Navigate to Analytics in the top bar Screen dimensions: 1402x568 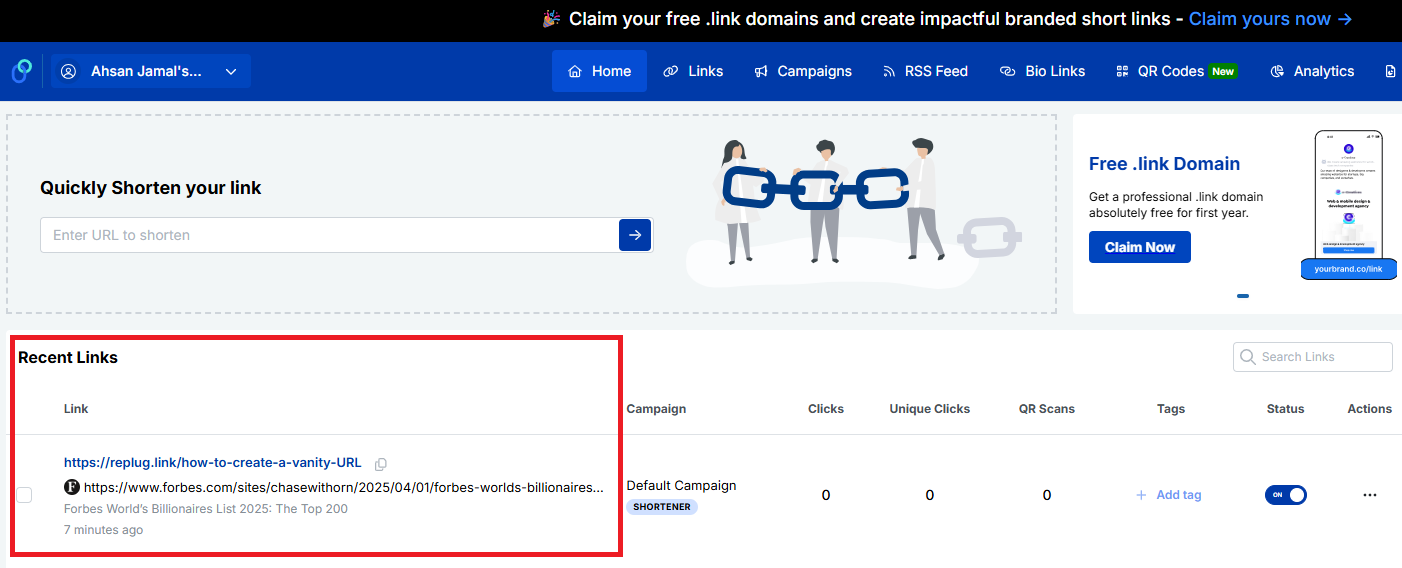click(x=1312, y=71)
